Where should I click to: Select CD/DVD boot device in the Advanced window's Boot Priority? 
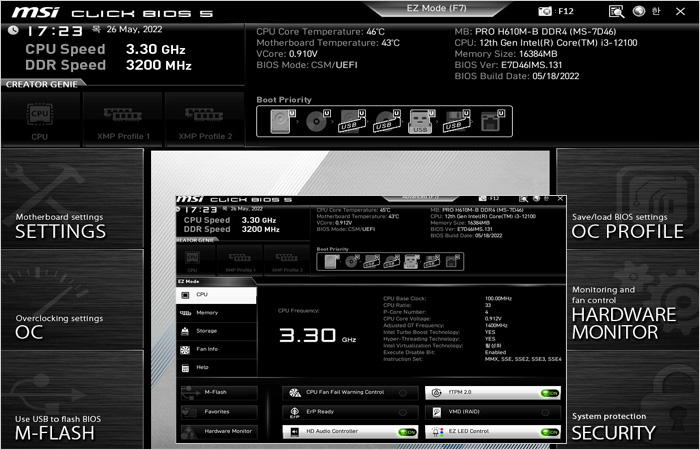pyautogui.click(x=317, y=121)
